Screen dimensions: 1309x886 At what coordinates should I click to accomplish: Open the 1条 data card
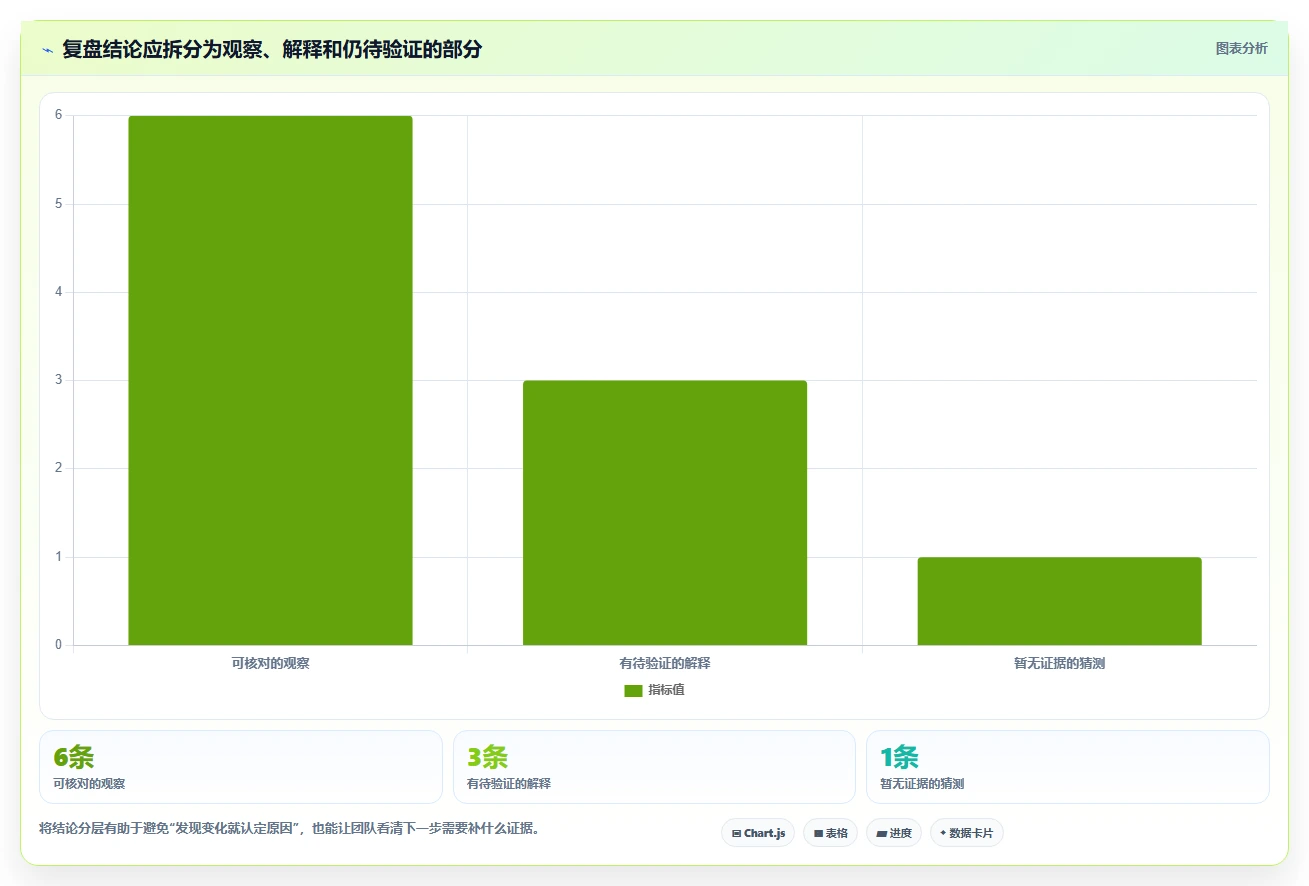1068,767
